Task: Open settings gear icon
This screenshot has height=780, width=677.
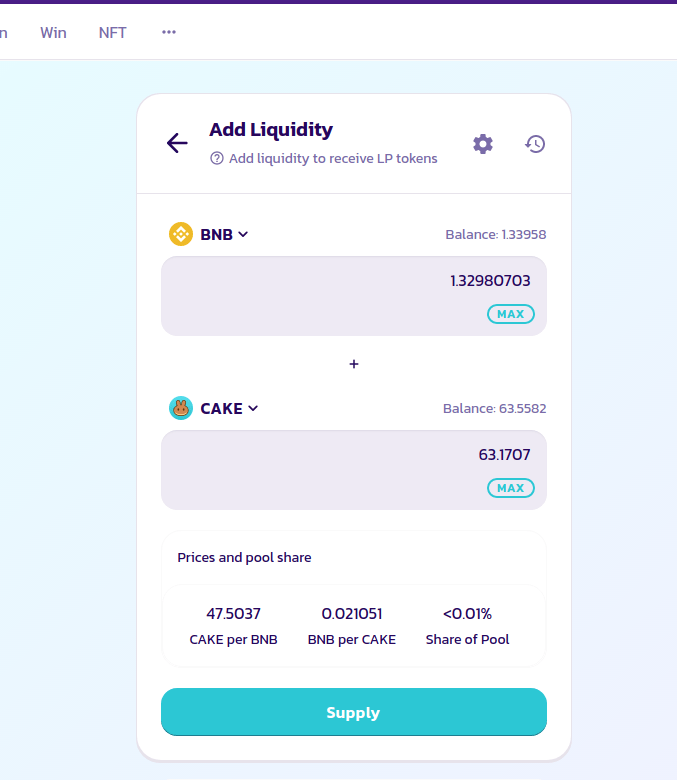Action: (483, 144)
